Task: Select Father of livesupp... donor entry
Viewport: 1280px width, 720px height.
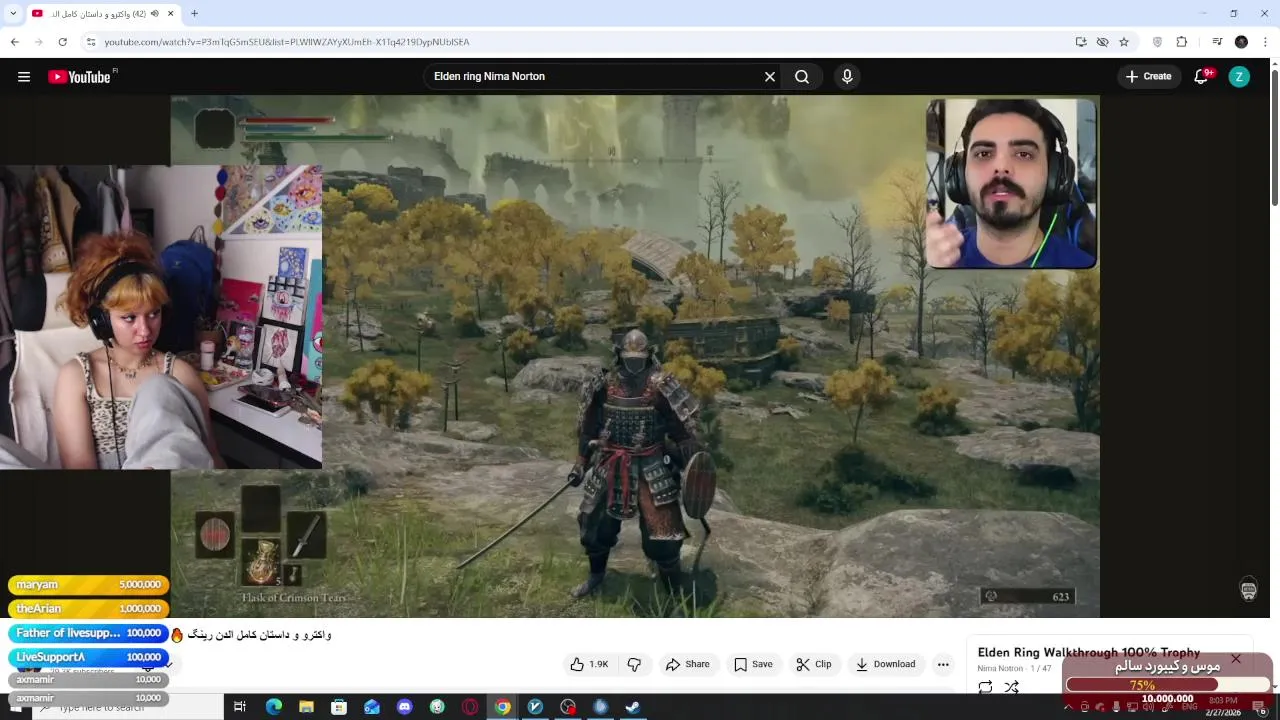Action: (89, 633)
